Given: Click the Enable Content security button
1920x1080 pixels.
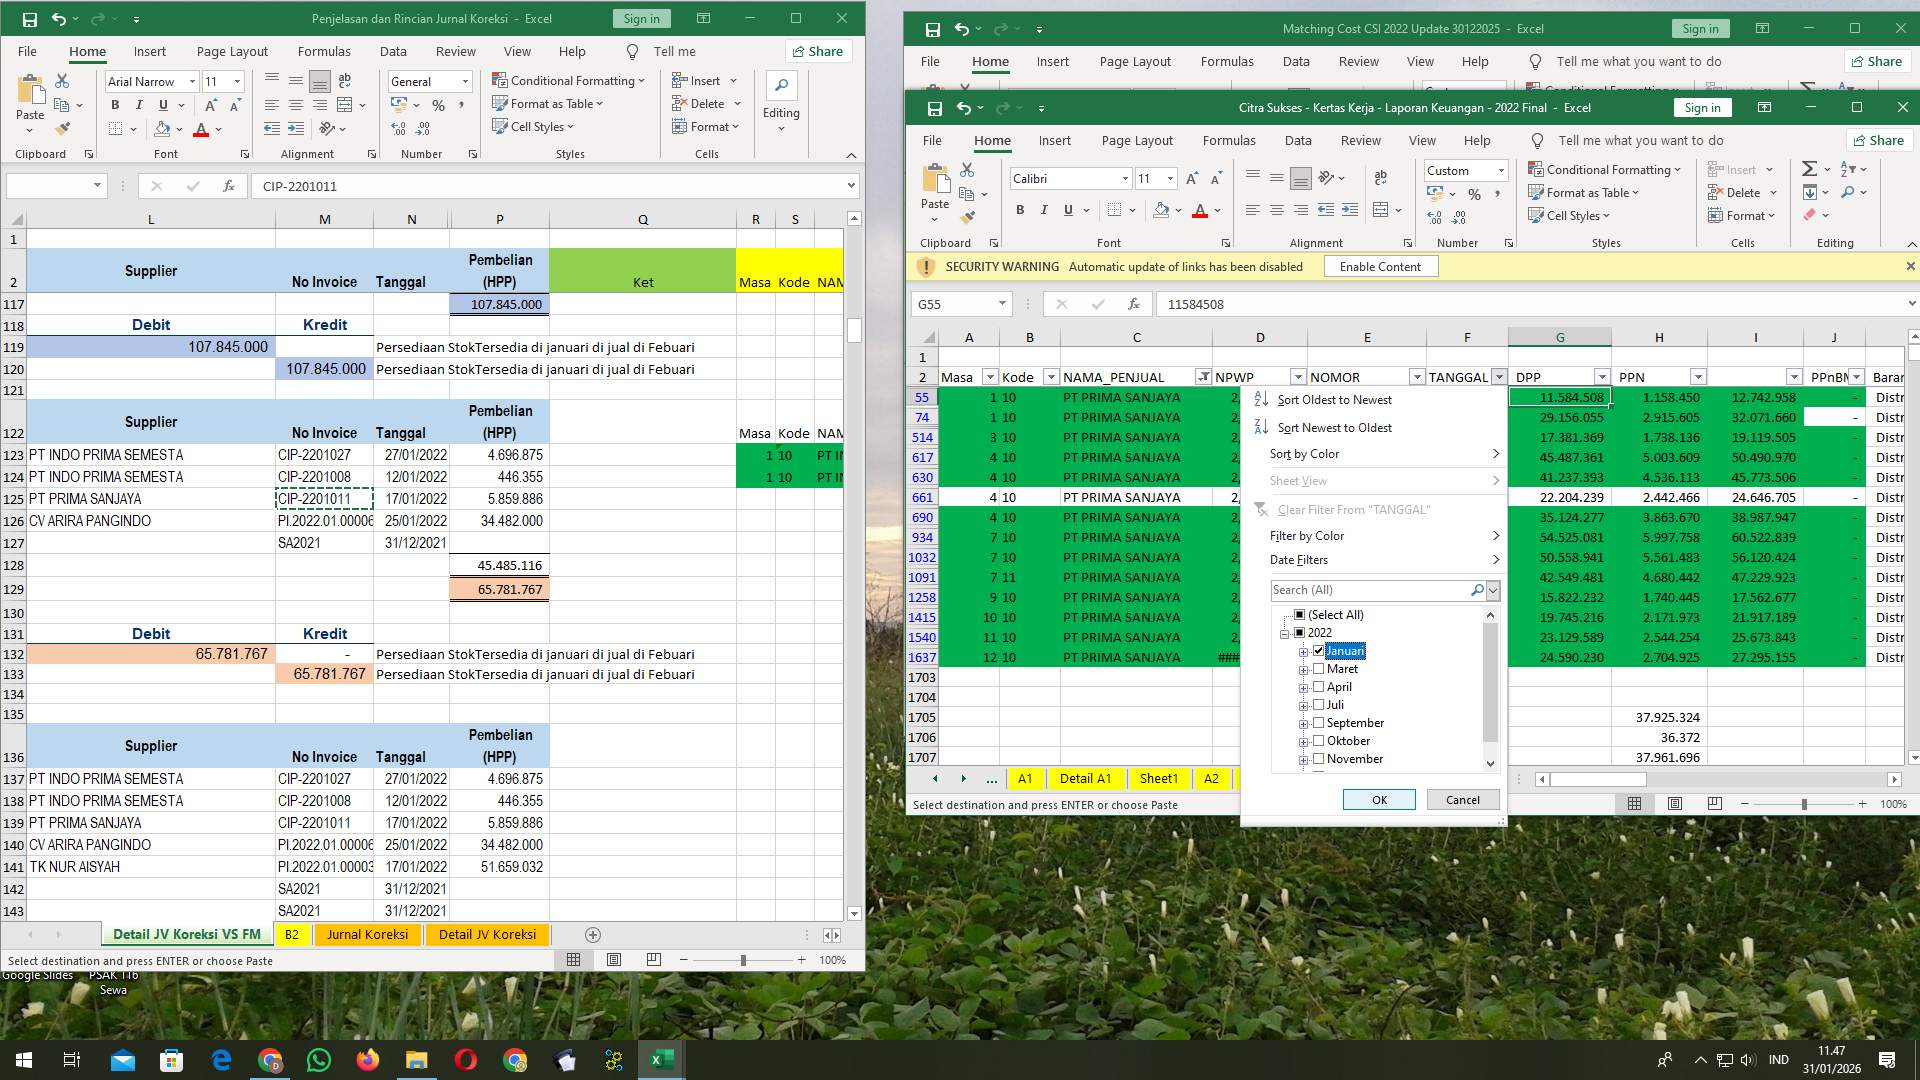Looking at the screenshot, I should click(x=1380, y=266).
